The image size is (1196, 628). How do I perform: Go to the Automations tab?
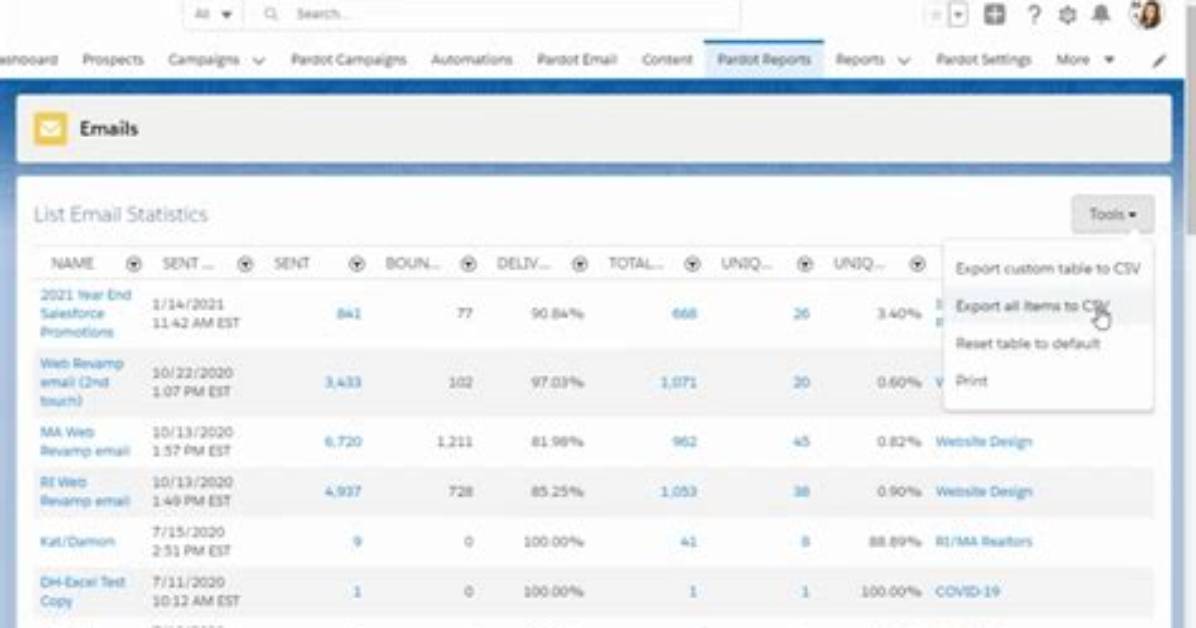[x=471, y=60]
